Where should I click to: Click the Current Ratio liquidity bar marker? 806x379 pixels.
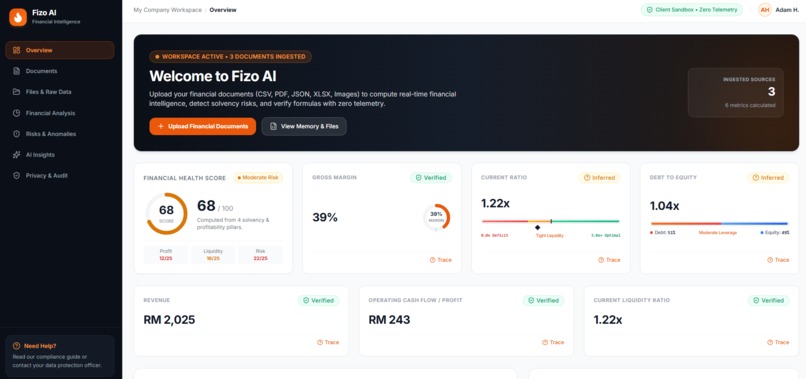[538, 227]
